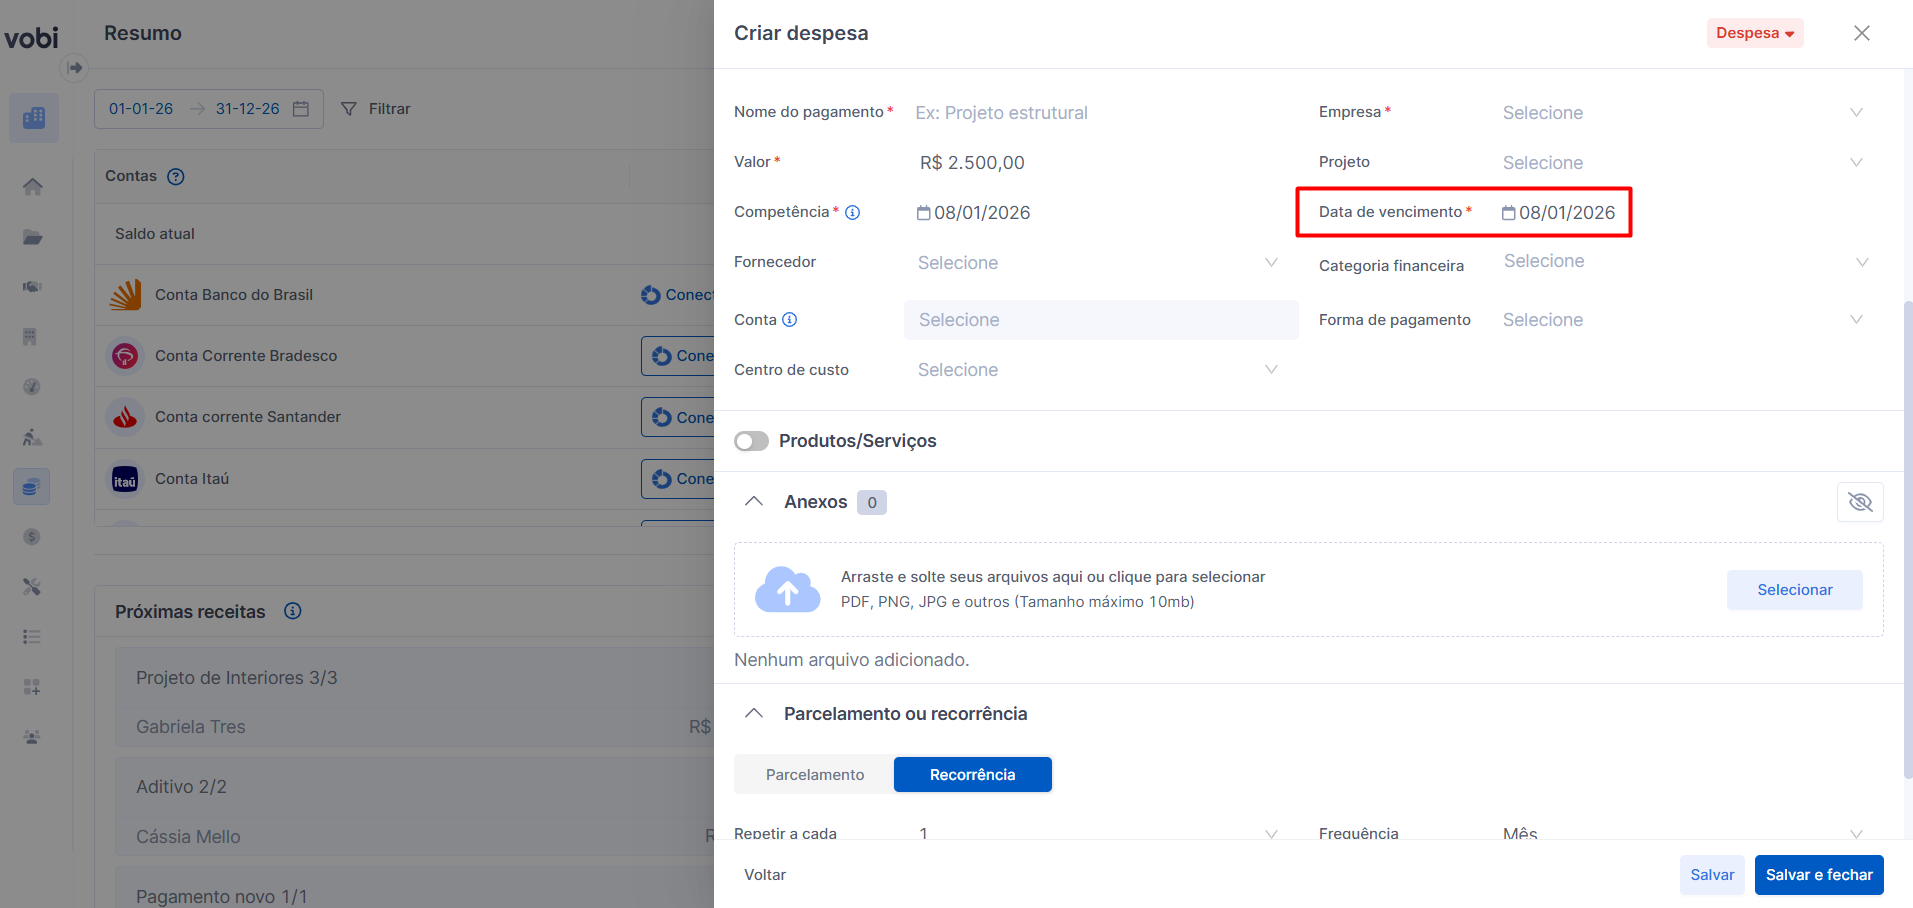This screenshot has height=908, width=1913.
Task: Click the panel's vertical scrollbar
Action: coord(1908,539)
